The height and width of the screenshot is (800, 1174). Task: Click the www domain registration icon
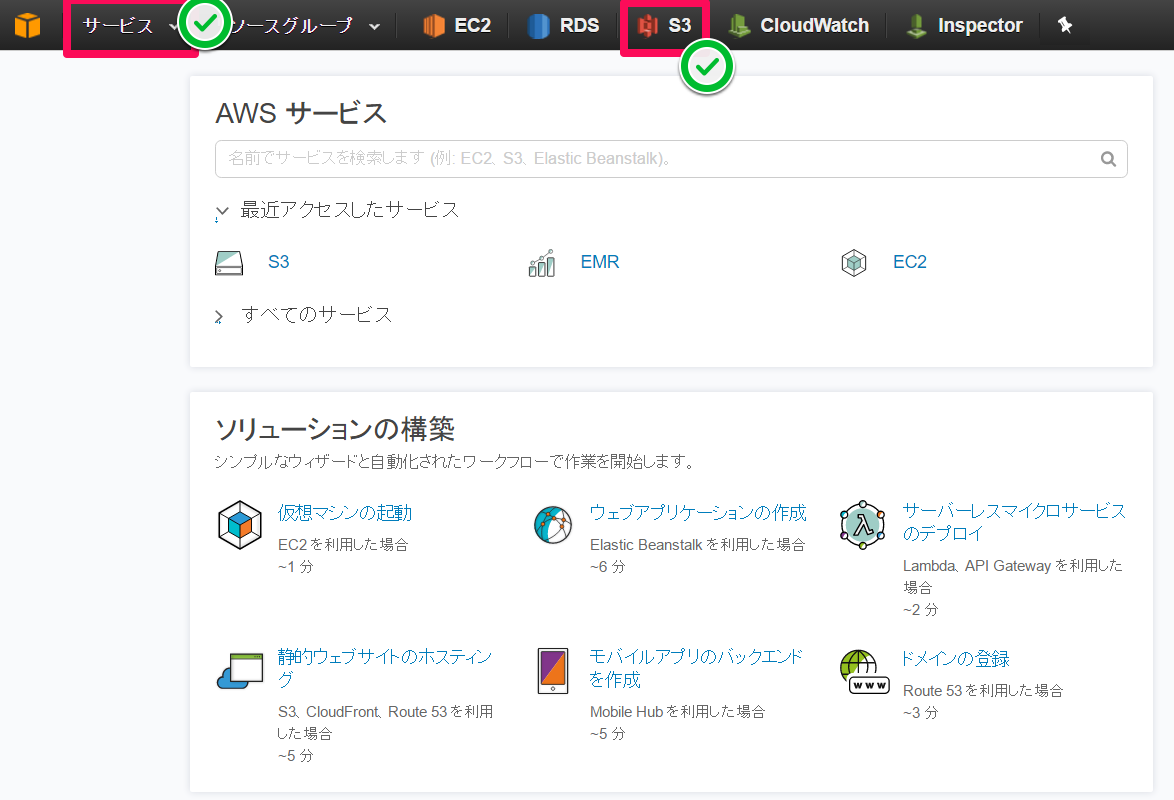coord(864,671)
